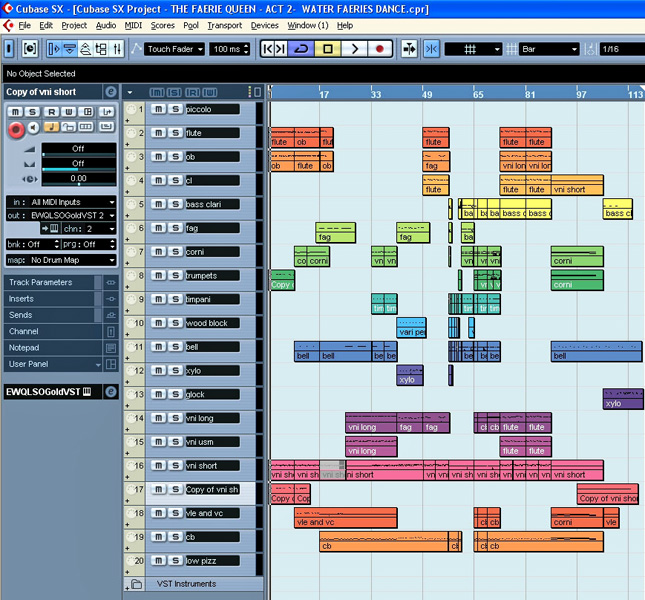Select the wood block track name

coord(212,323)
